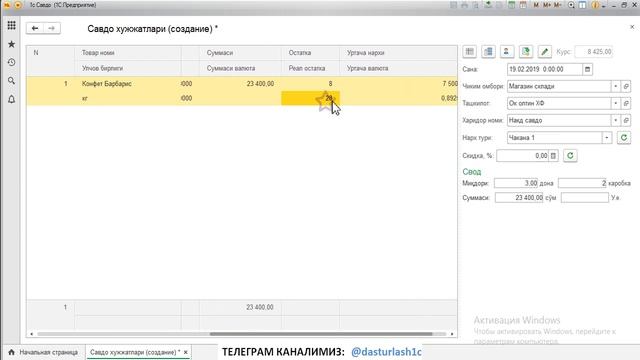This screenshot has height=360, width=640.
Task: Select the кг unit cell
Action: click(x=128, y=98)
